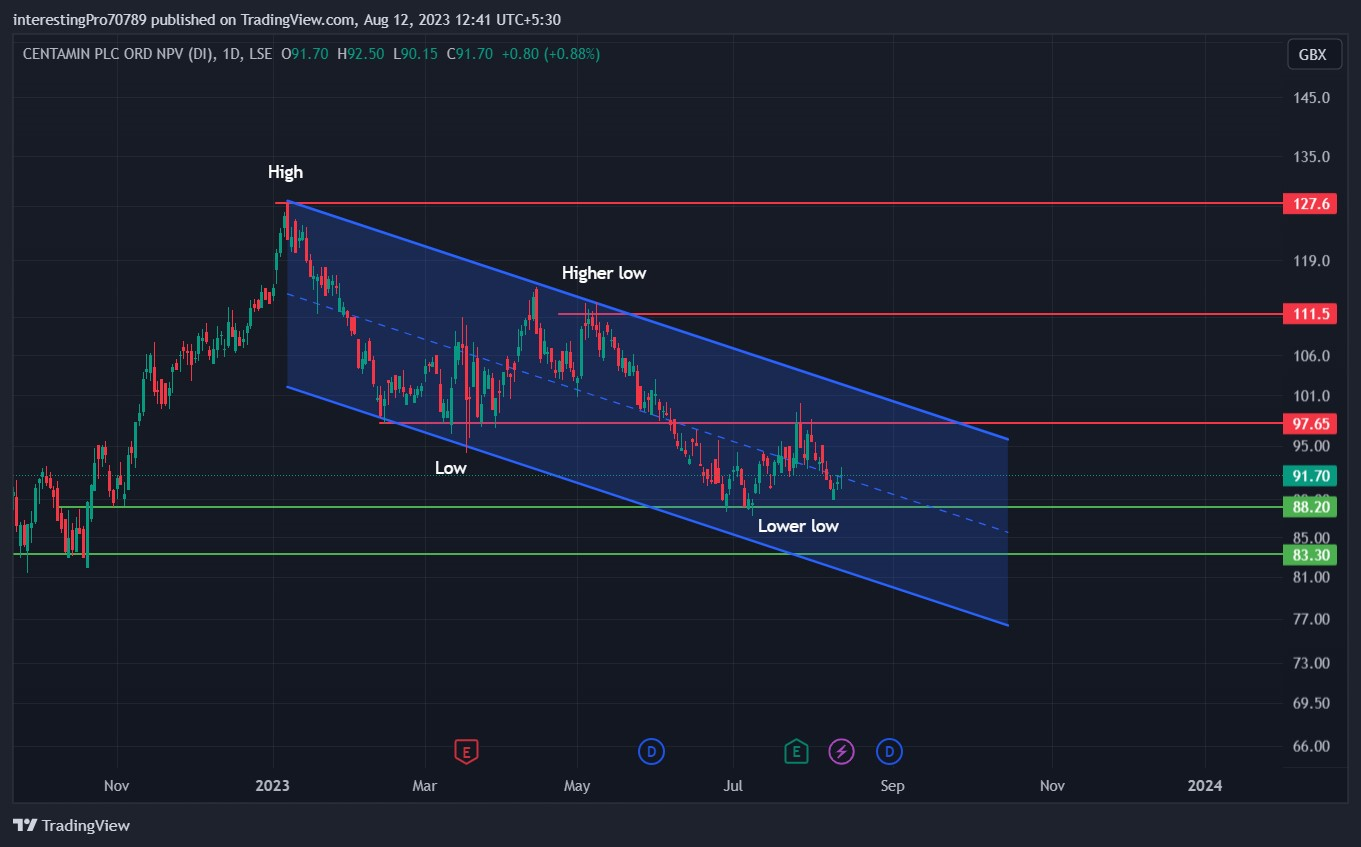The height and width of the screenshot is (847, 1361).
Task: Click the 'Higher low' text annotation
Action: (604, 273)
